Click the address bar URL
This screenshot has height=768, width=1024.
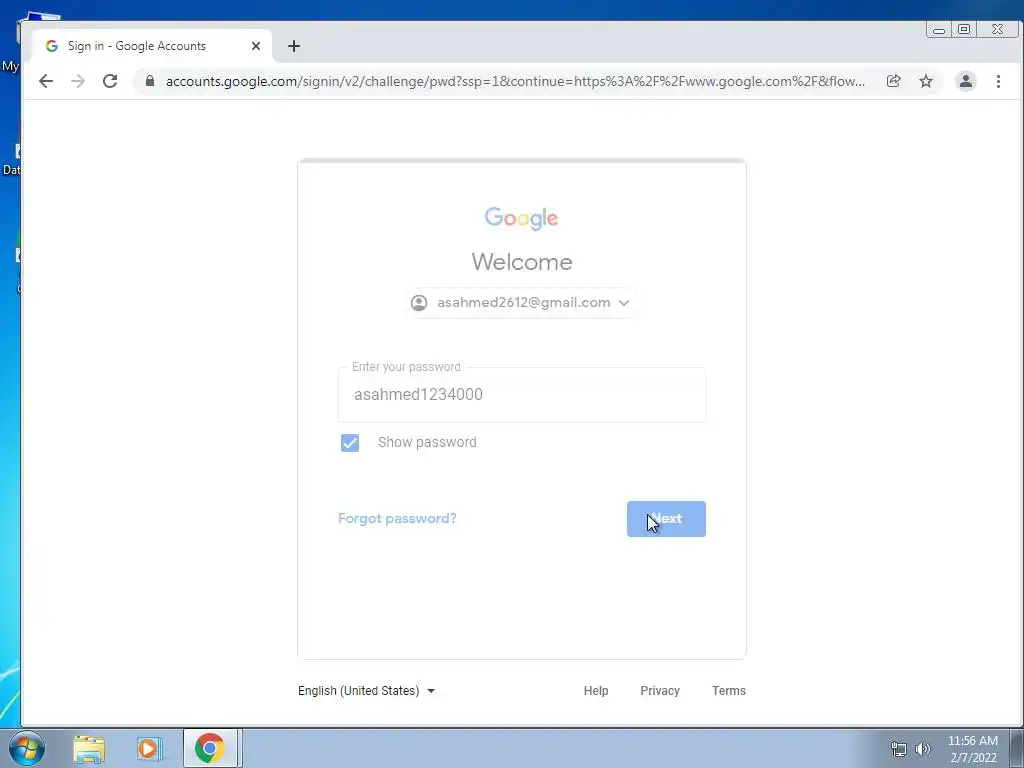(x=515, y=81)
